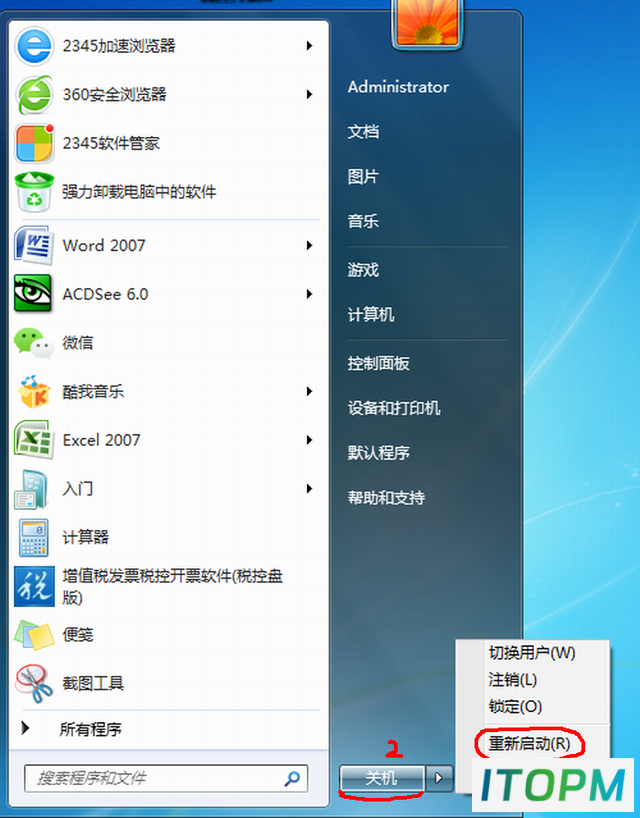Click the 计算器 text label
Screen dimensions: 640x818
(x=86, y=537)
